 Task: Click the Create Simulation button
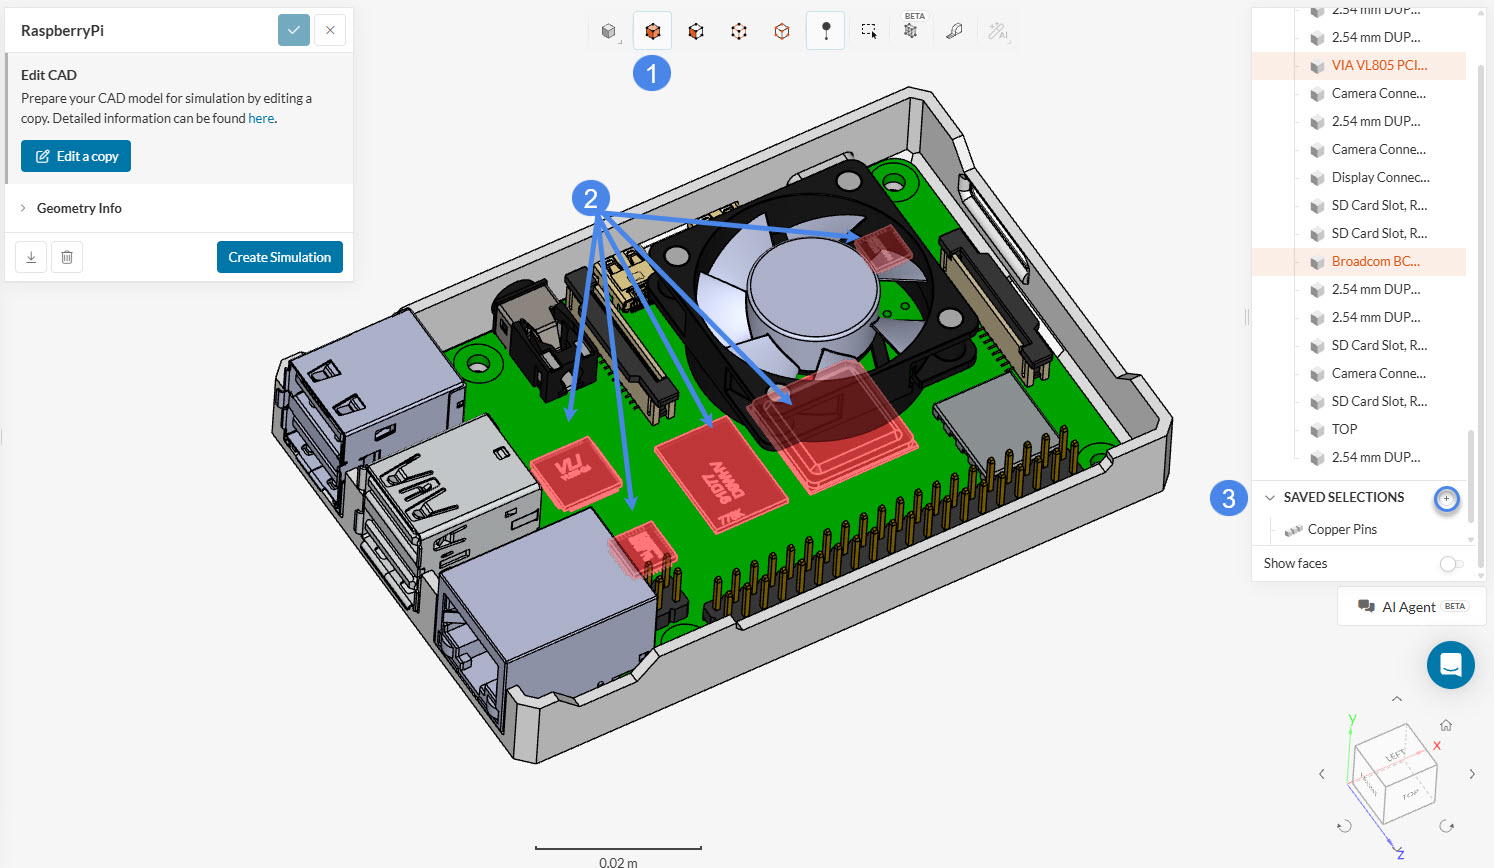[x=279, y=257]
